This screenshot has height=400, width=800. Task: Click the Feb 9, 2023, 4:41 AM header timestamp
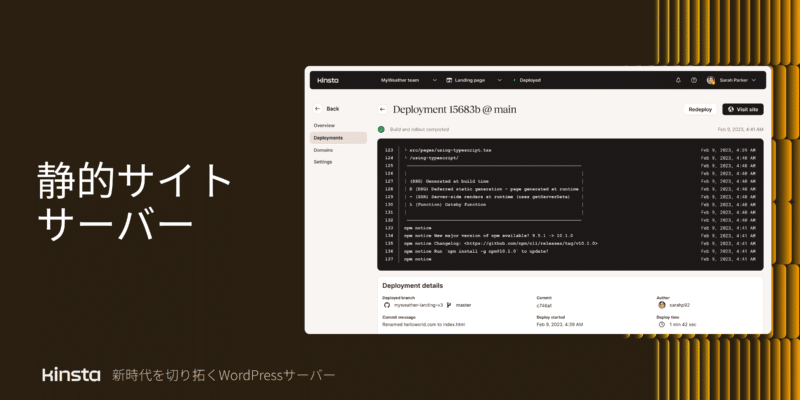740,130
